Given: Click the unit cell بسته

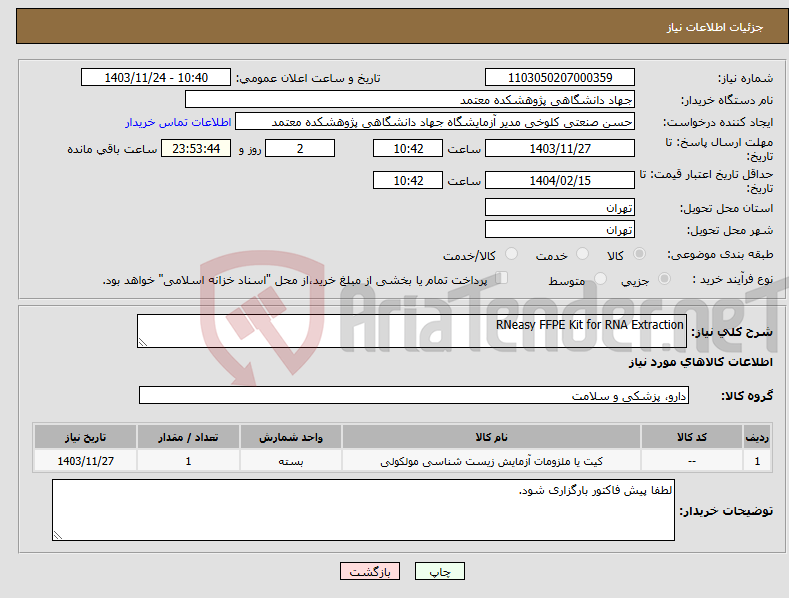Looking at the screenshot, I should (291, 461).
